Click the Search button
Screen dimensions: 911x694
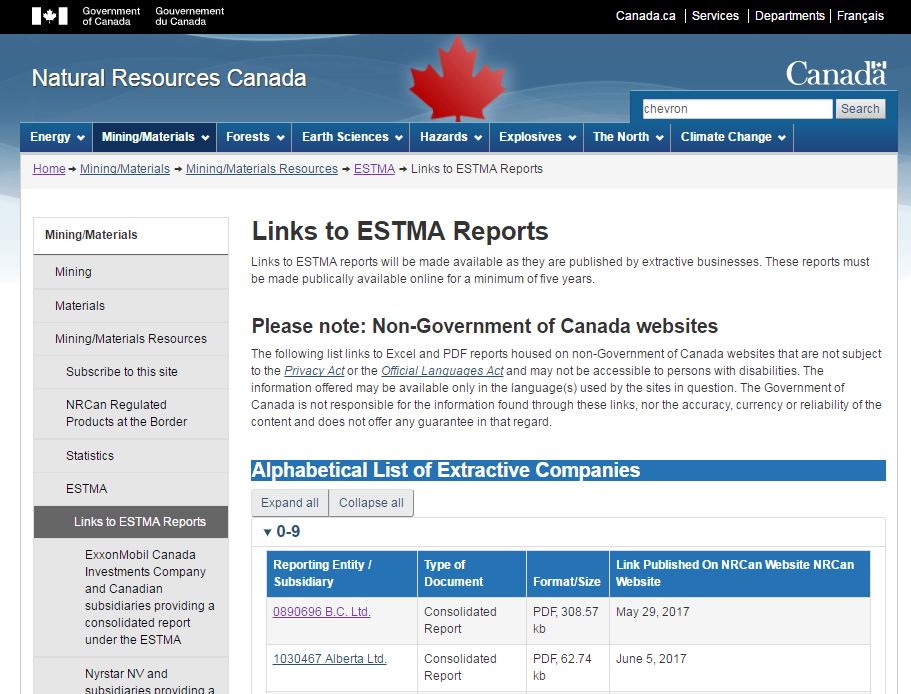click(x=860, y=109)
